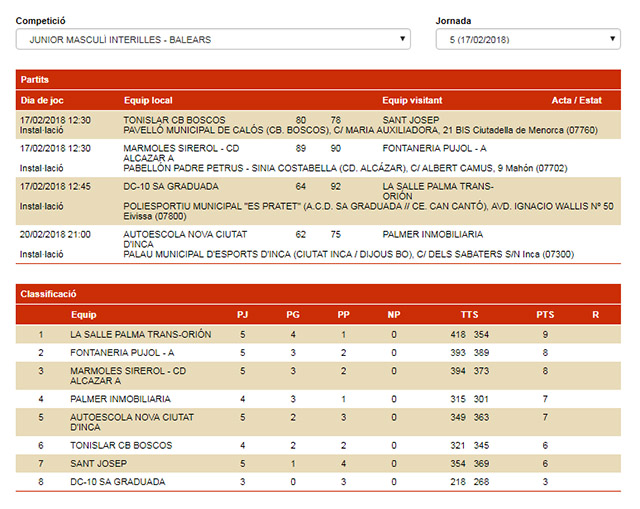This screenshot has width=640, height=509.
Task: Open the Competició dropdown
Action: (x=213, y=40)
